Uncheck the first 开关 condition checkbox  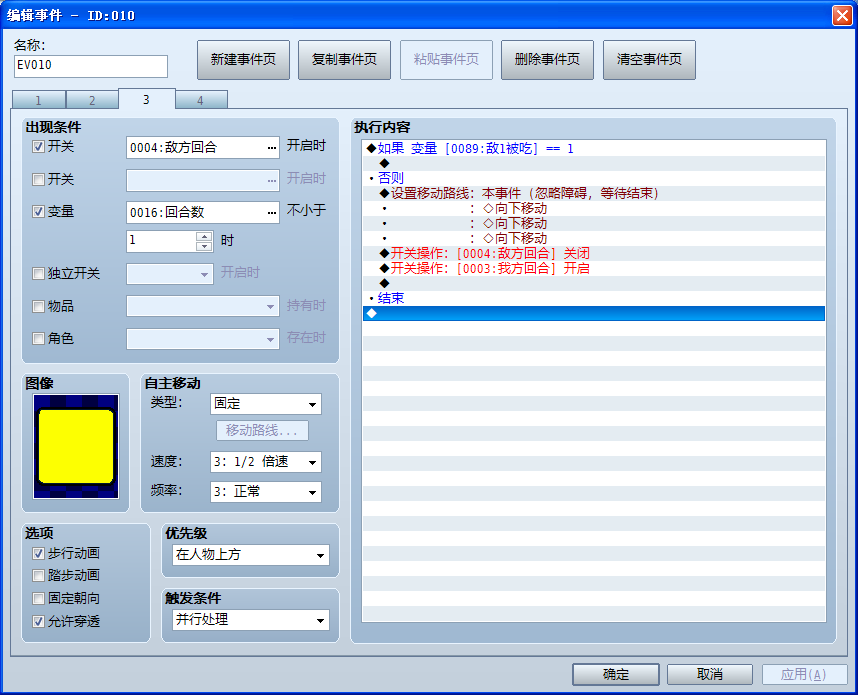coord(38,146)
